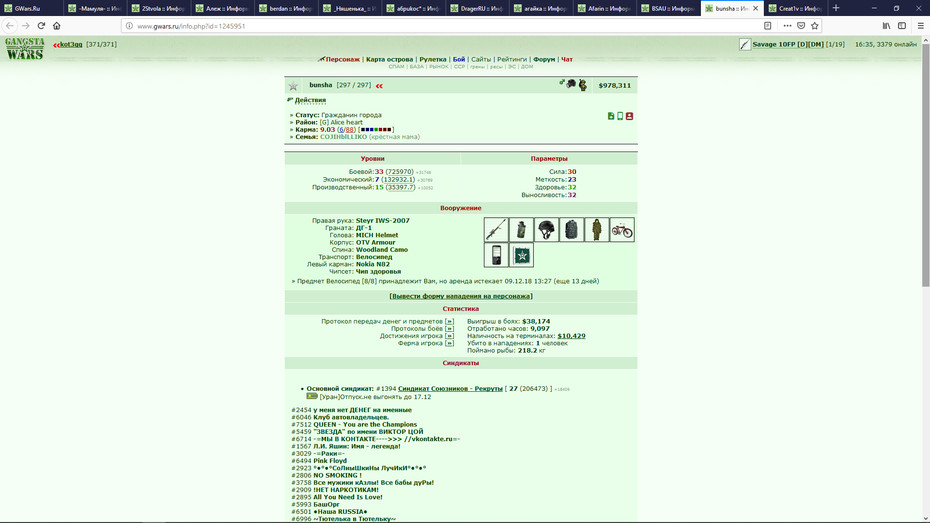Click the Savage 10FP rifle icon

pyautogui.click(x=745, y=44)
